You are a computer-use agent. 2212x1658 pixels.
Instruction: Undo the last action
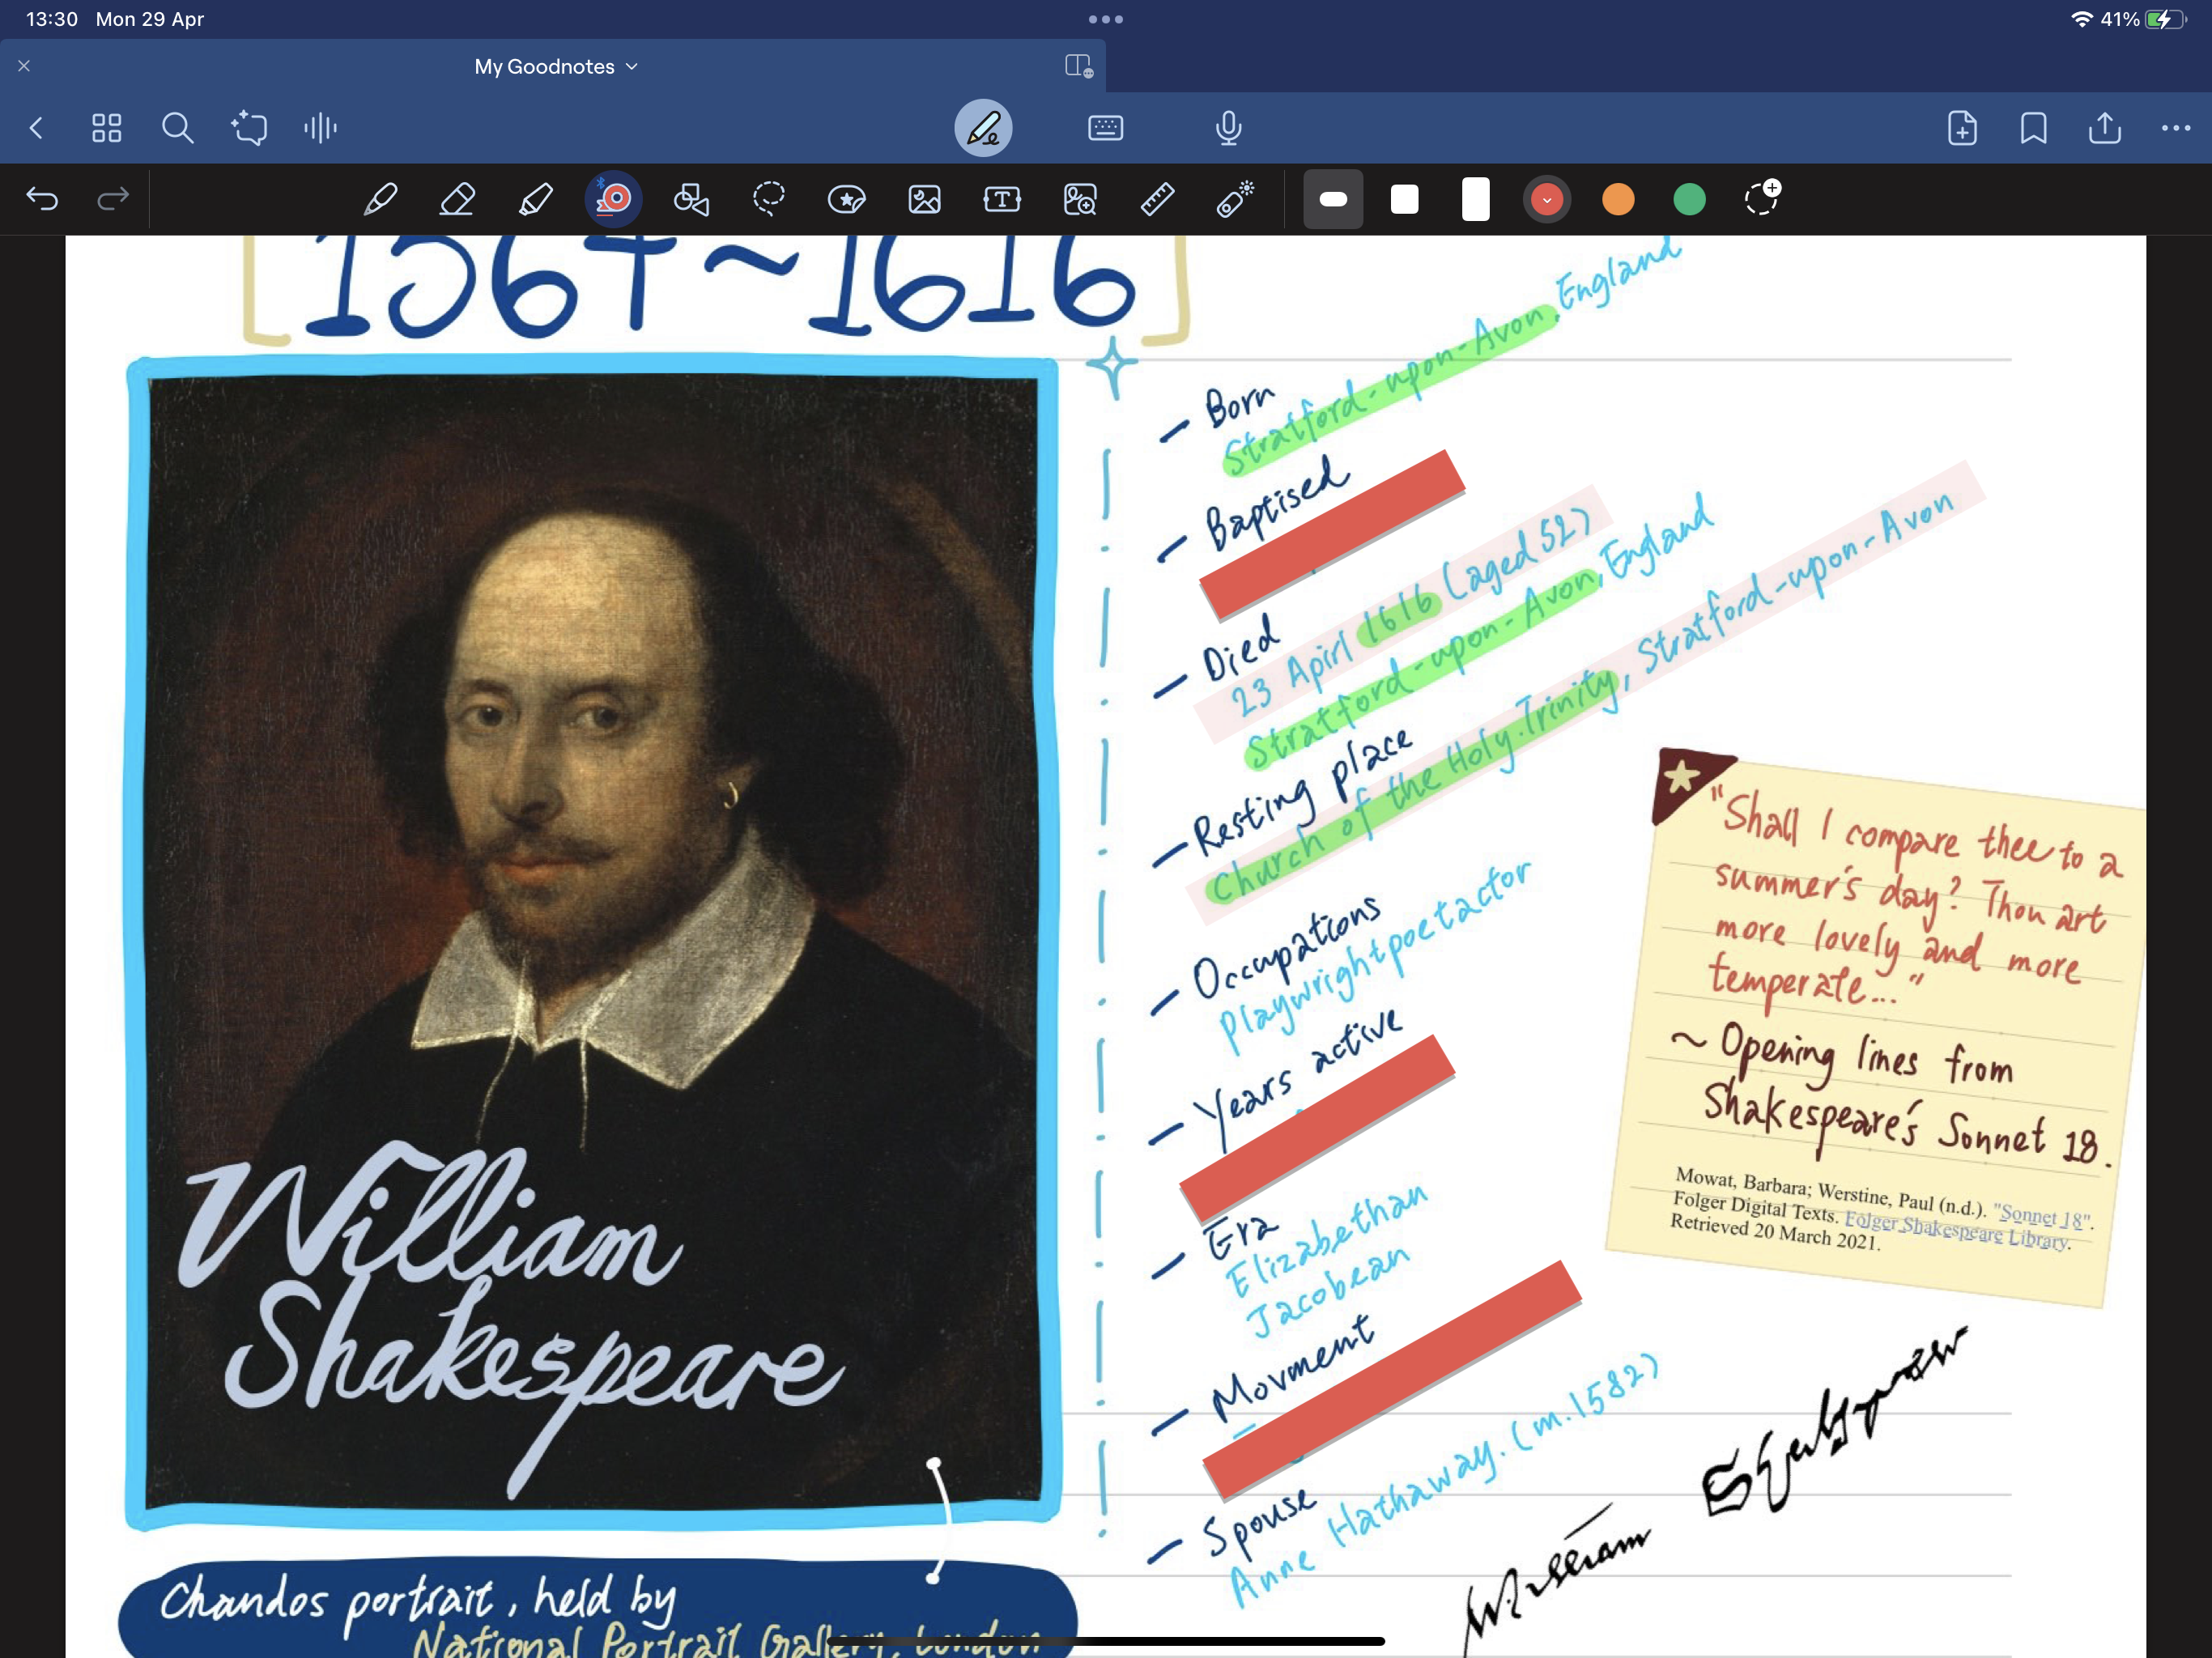(x=42, y=199)
